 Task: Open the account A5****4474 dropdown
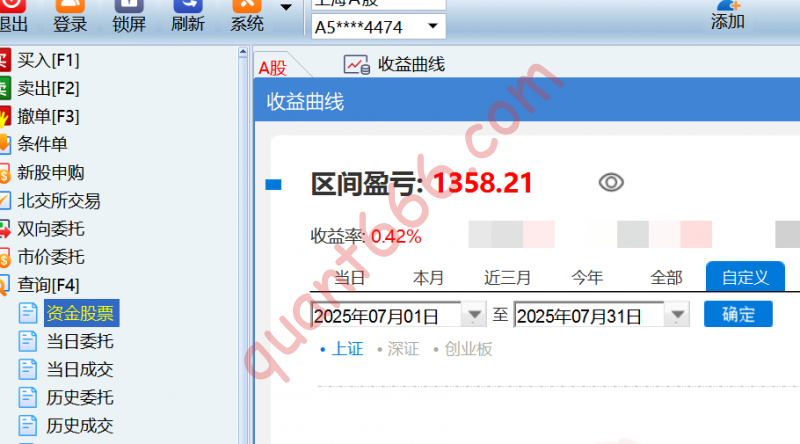(x=432, y=27)
